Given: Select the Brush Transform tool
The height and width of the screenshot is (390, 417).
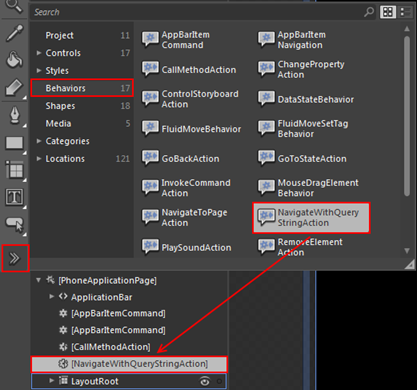Looking at the screenshot, I should 14,87.
